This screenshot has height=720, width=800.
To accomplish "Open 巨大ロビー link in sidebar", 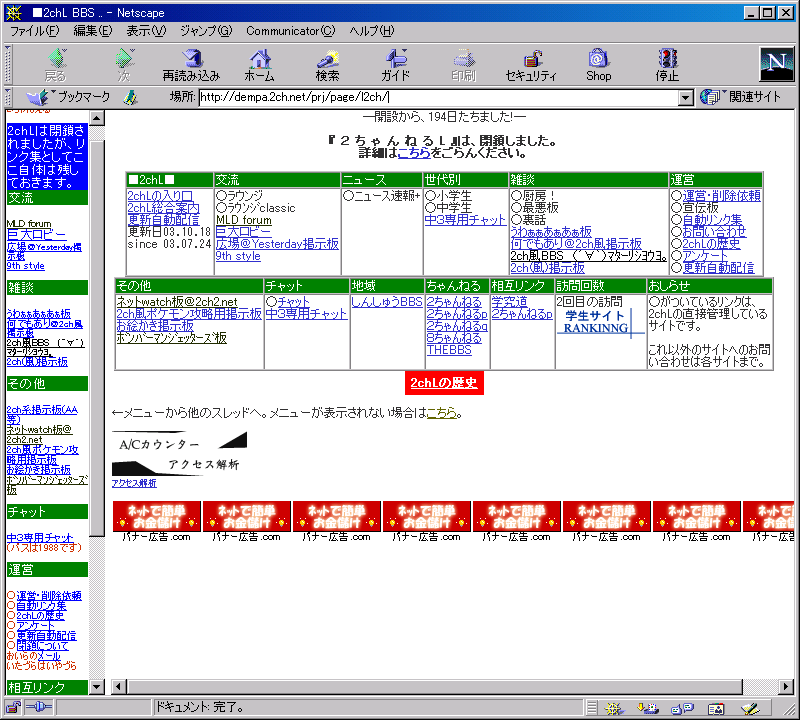I will click(36, 235).
